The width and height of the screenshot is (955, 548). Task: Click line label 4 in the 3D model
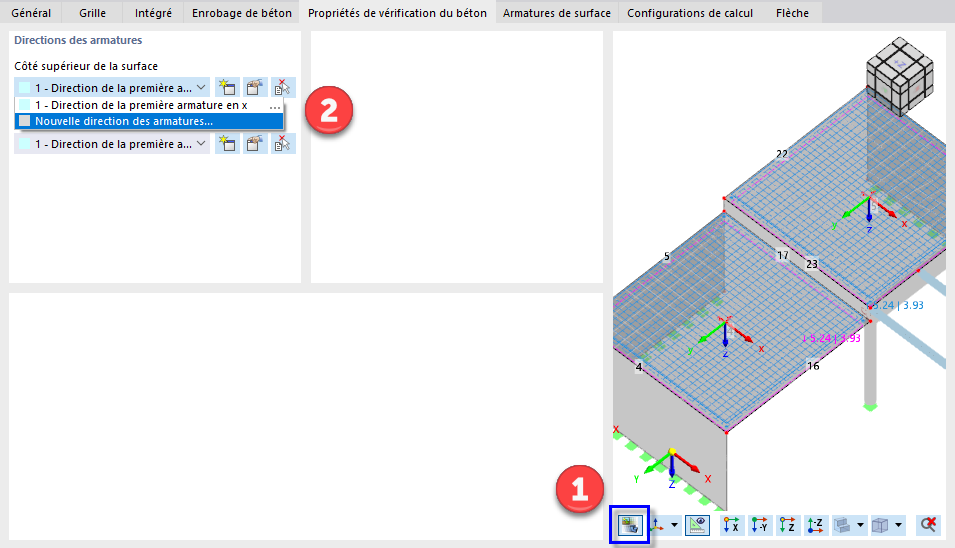point(639,367)
